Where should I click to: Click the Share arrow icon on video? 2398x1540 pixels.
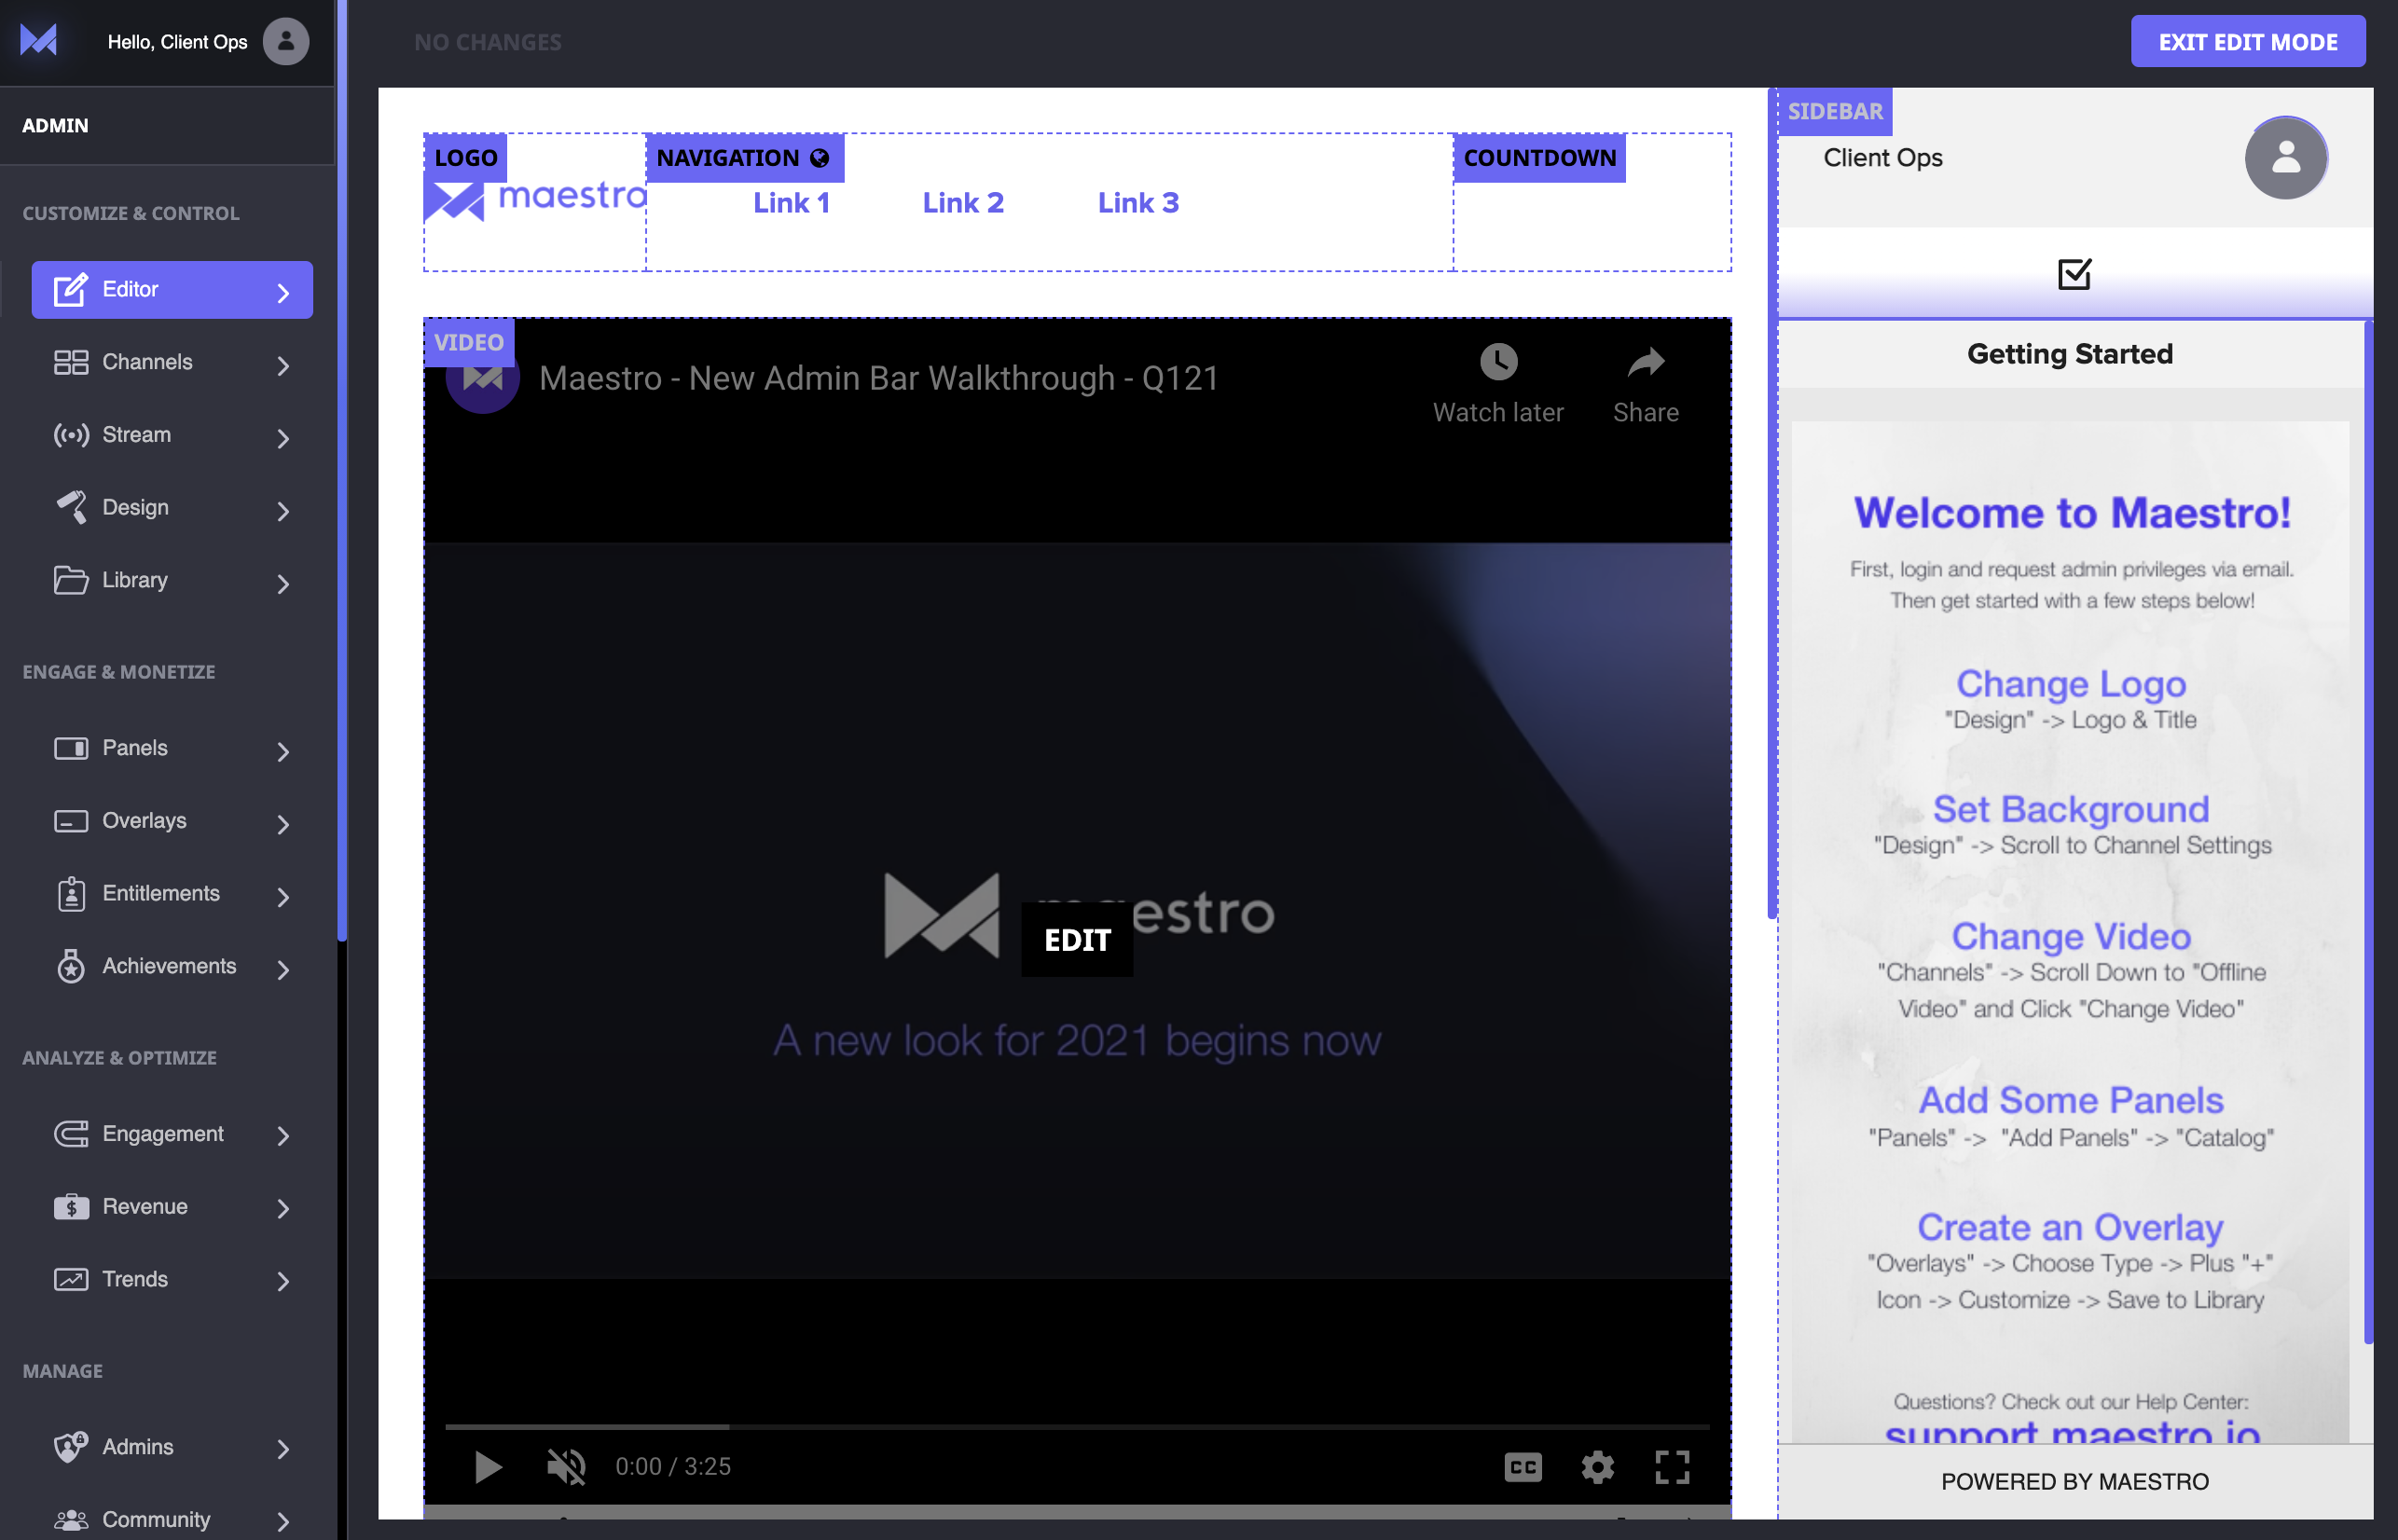1646,362
